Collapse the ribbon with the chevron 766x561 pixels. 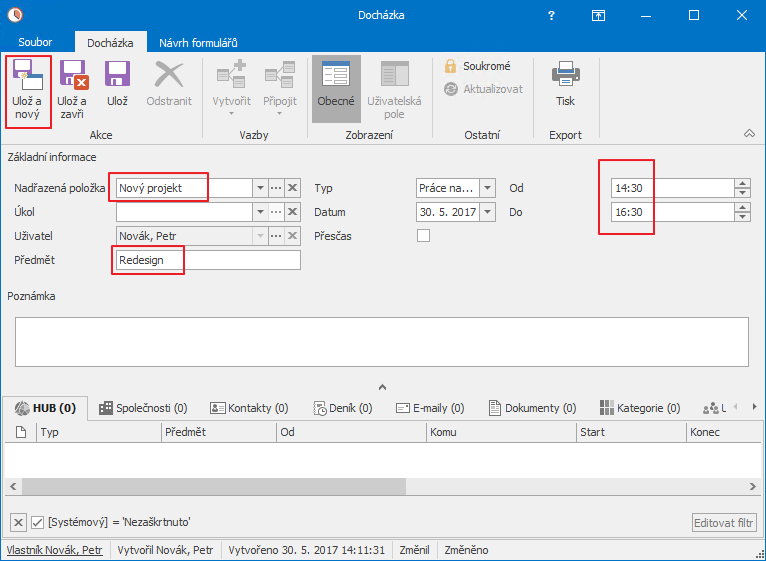pyautogui.click(x=749, y=133)
